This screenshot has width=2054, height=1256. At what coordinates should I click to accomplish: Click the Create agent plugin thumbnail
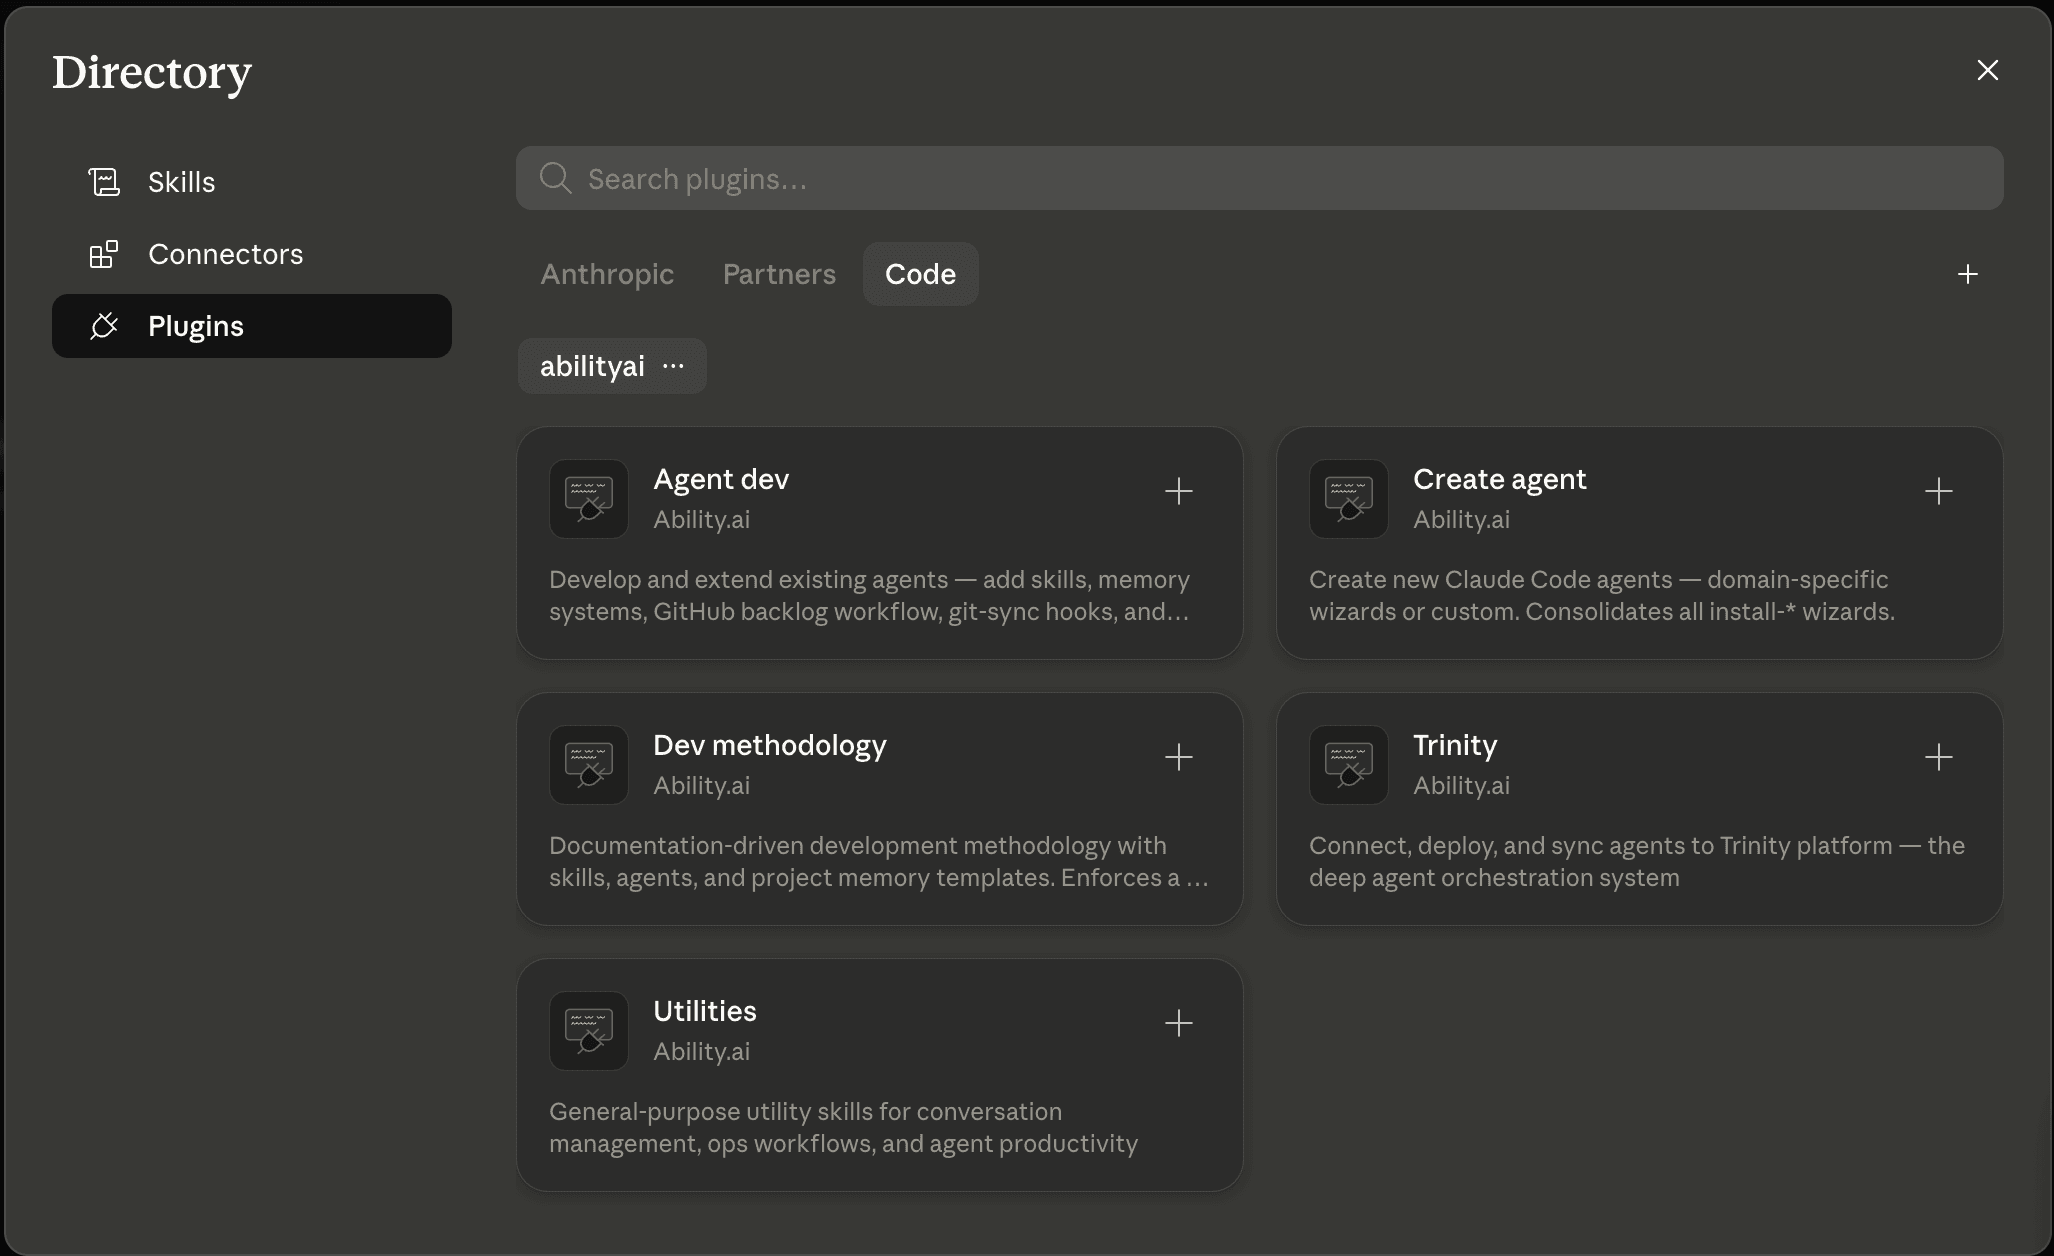pos(1349,499)
